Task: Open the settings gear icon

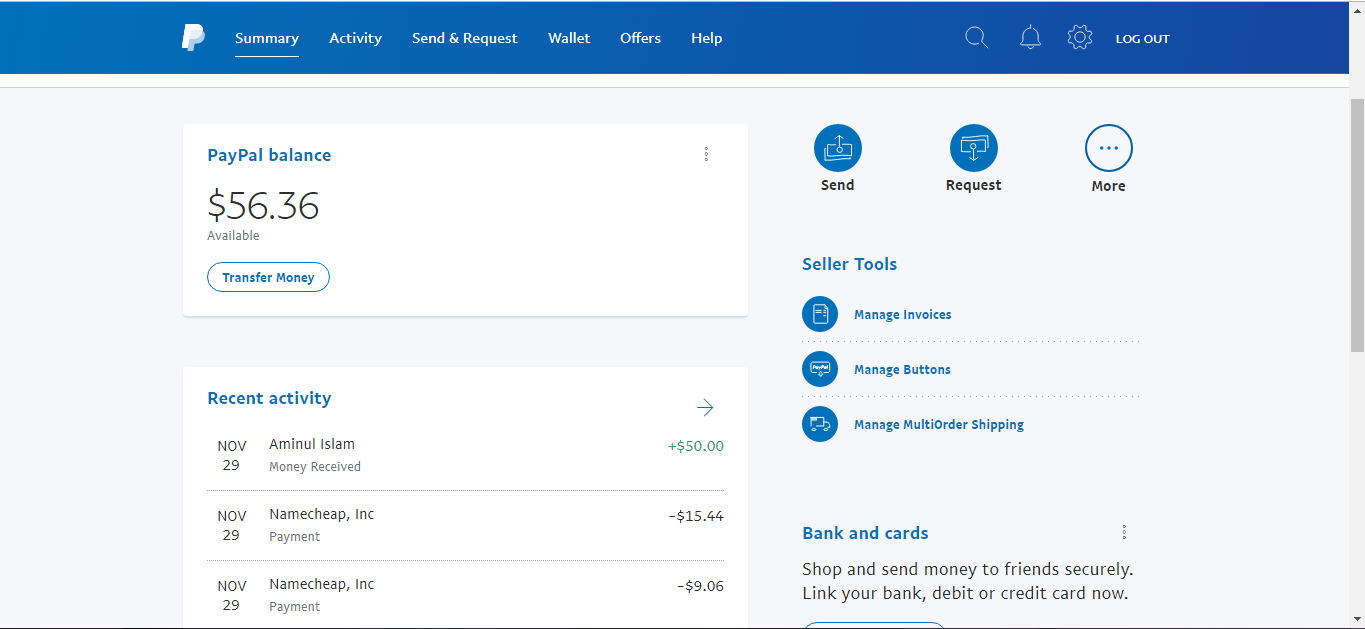Action: coord(1079,38)
